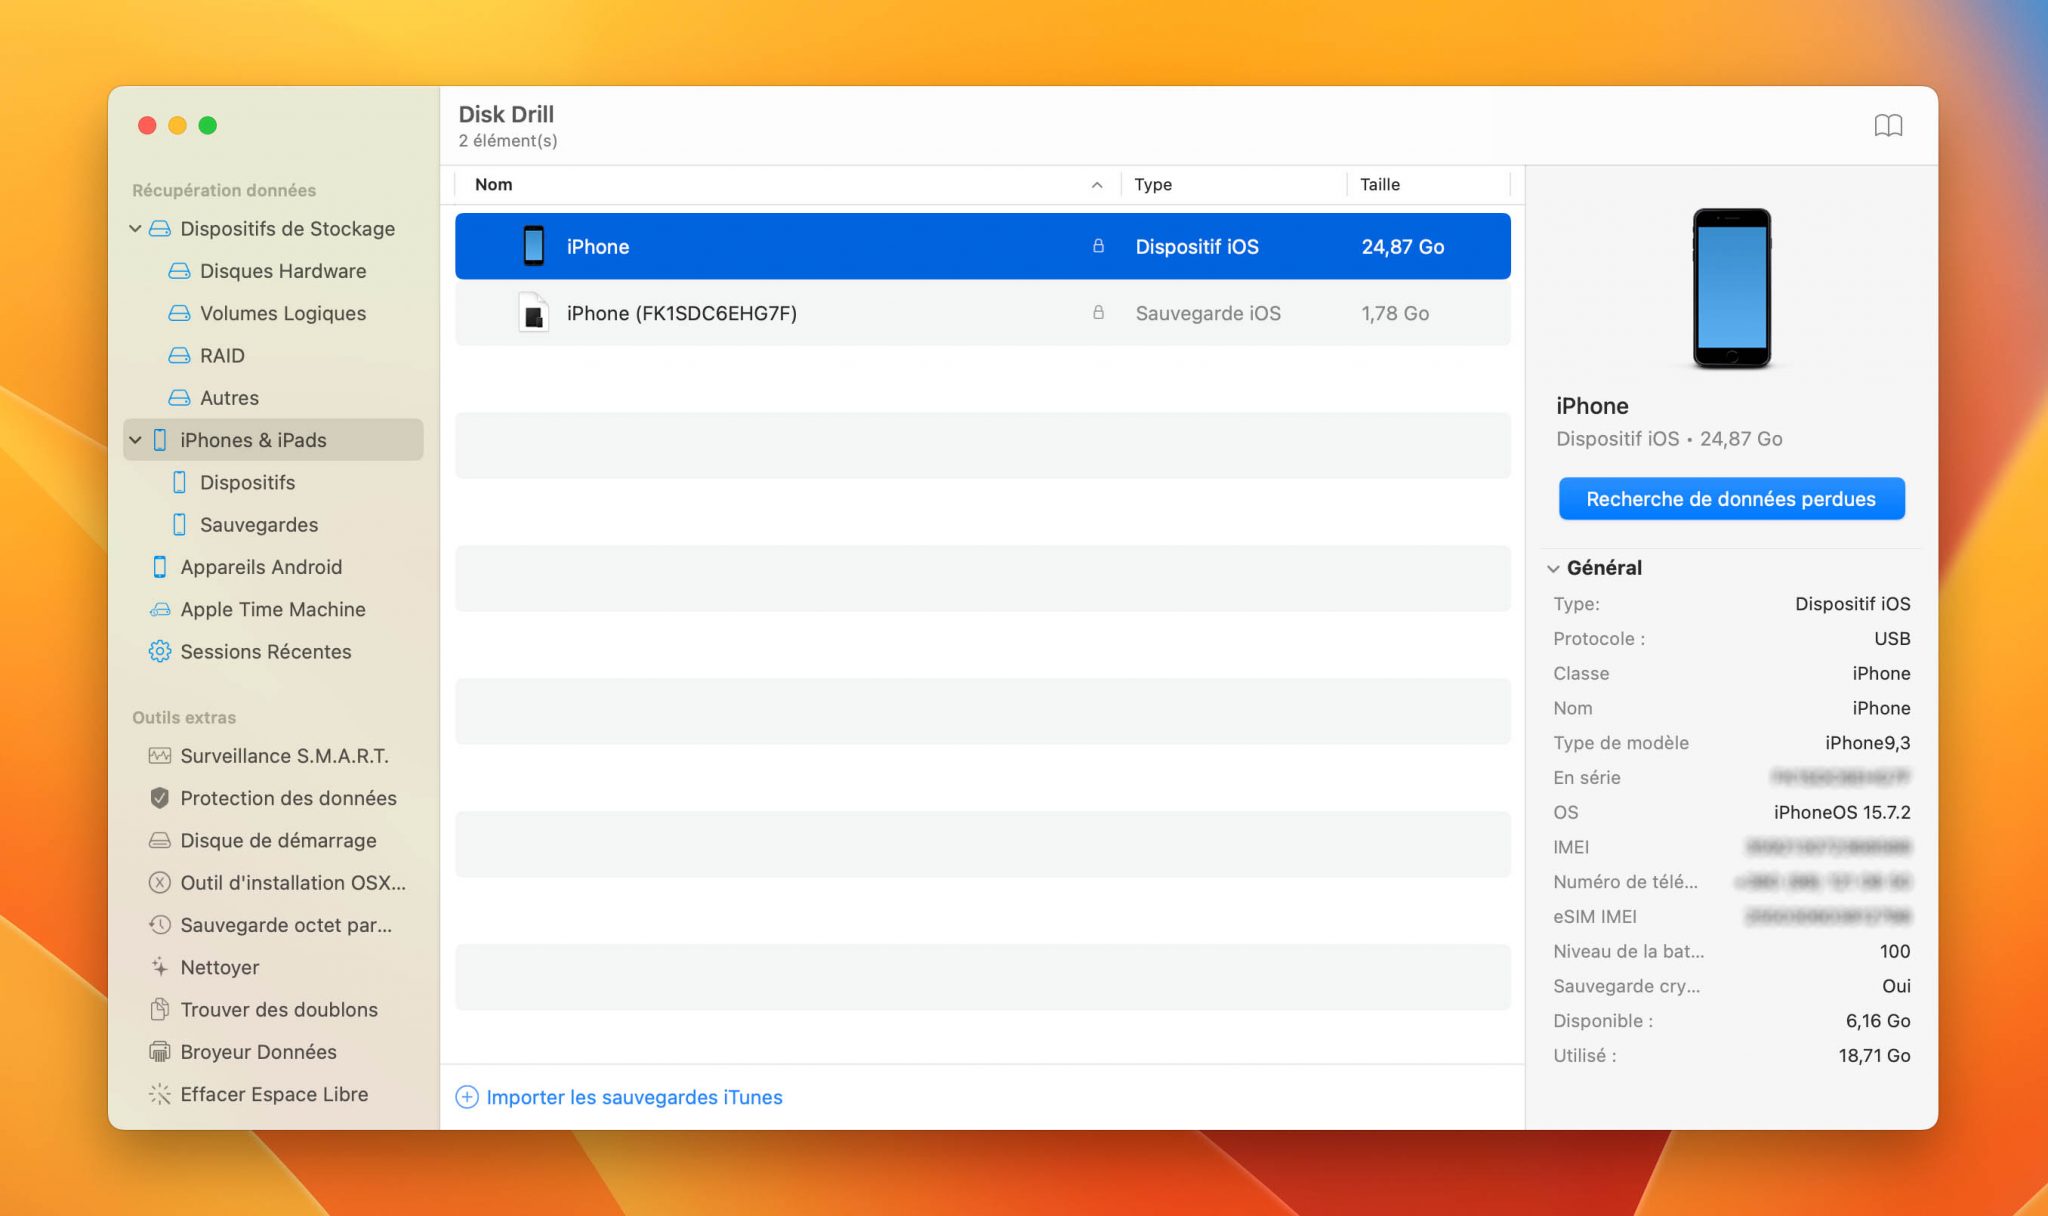The width and height of the screenshot is (2048, 1216).
Task: Select the iPhone device row label
Action: (598, 246)
